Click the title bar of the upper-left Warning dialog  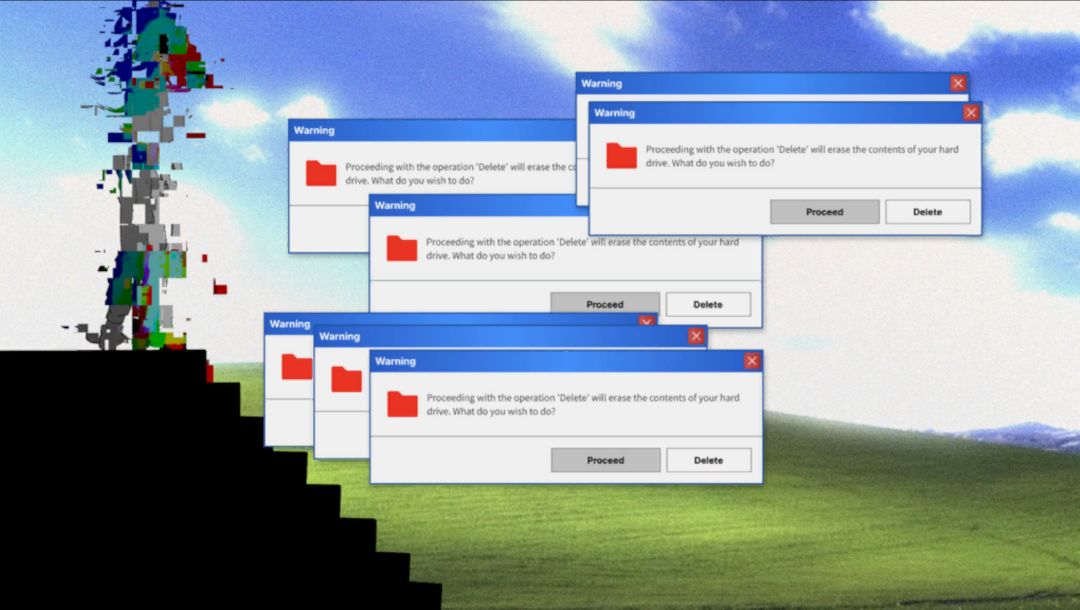click(x=433, y=130)
